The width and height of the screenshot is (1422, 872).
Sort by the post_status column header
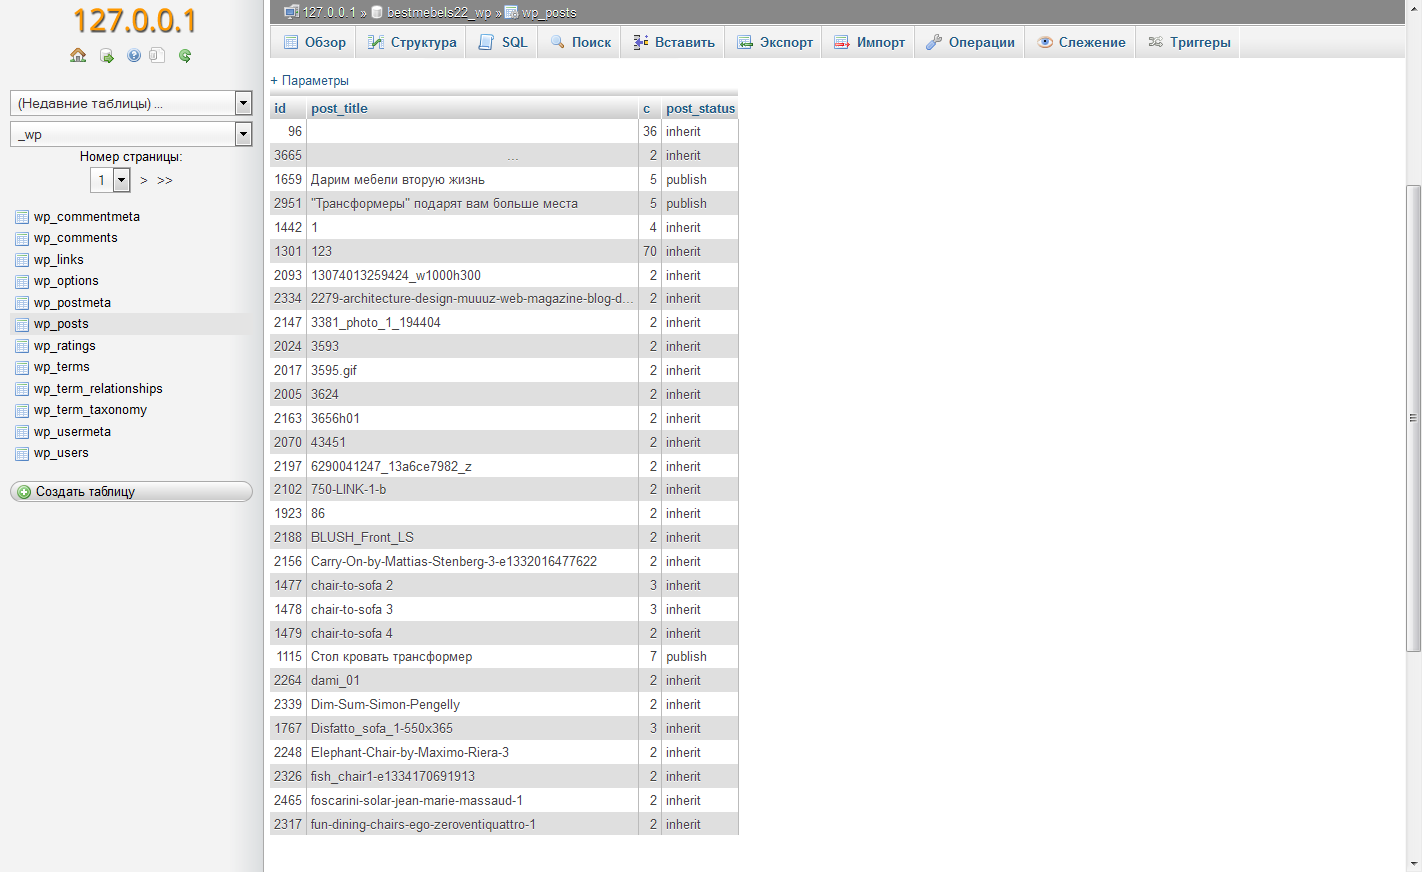tap(700, 108)
